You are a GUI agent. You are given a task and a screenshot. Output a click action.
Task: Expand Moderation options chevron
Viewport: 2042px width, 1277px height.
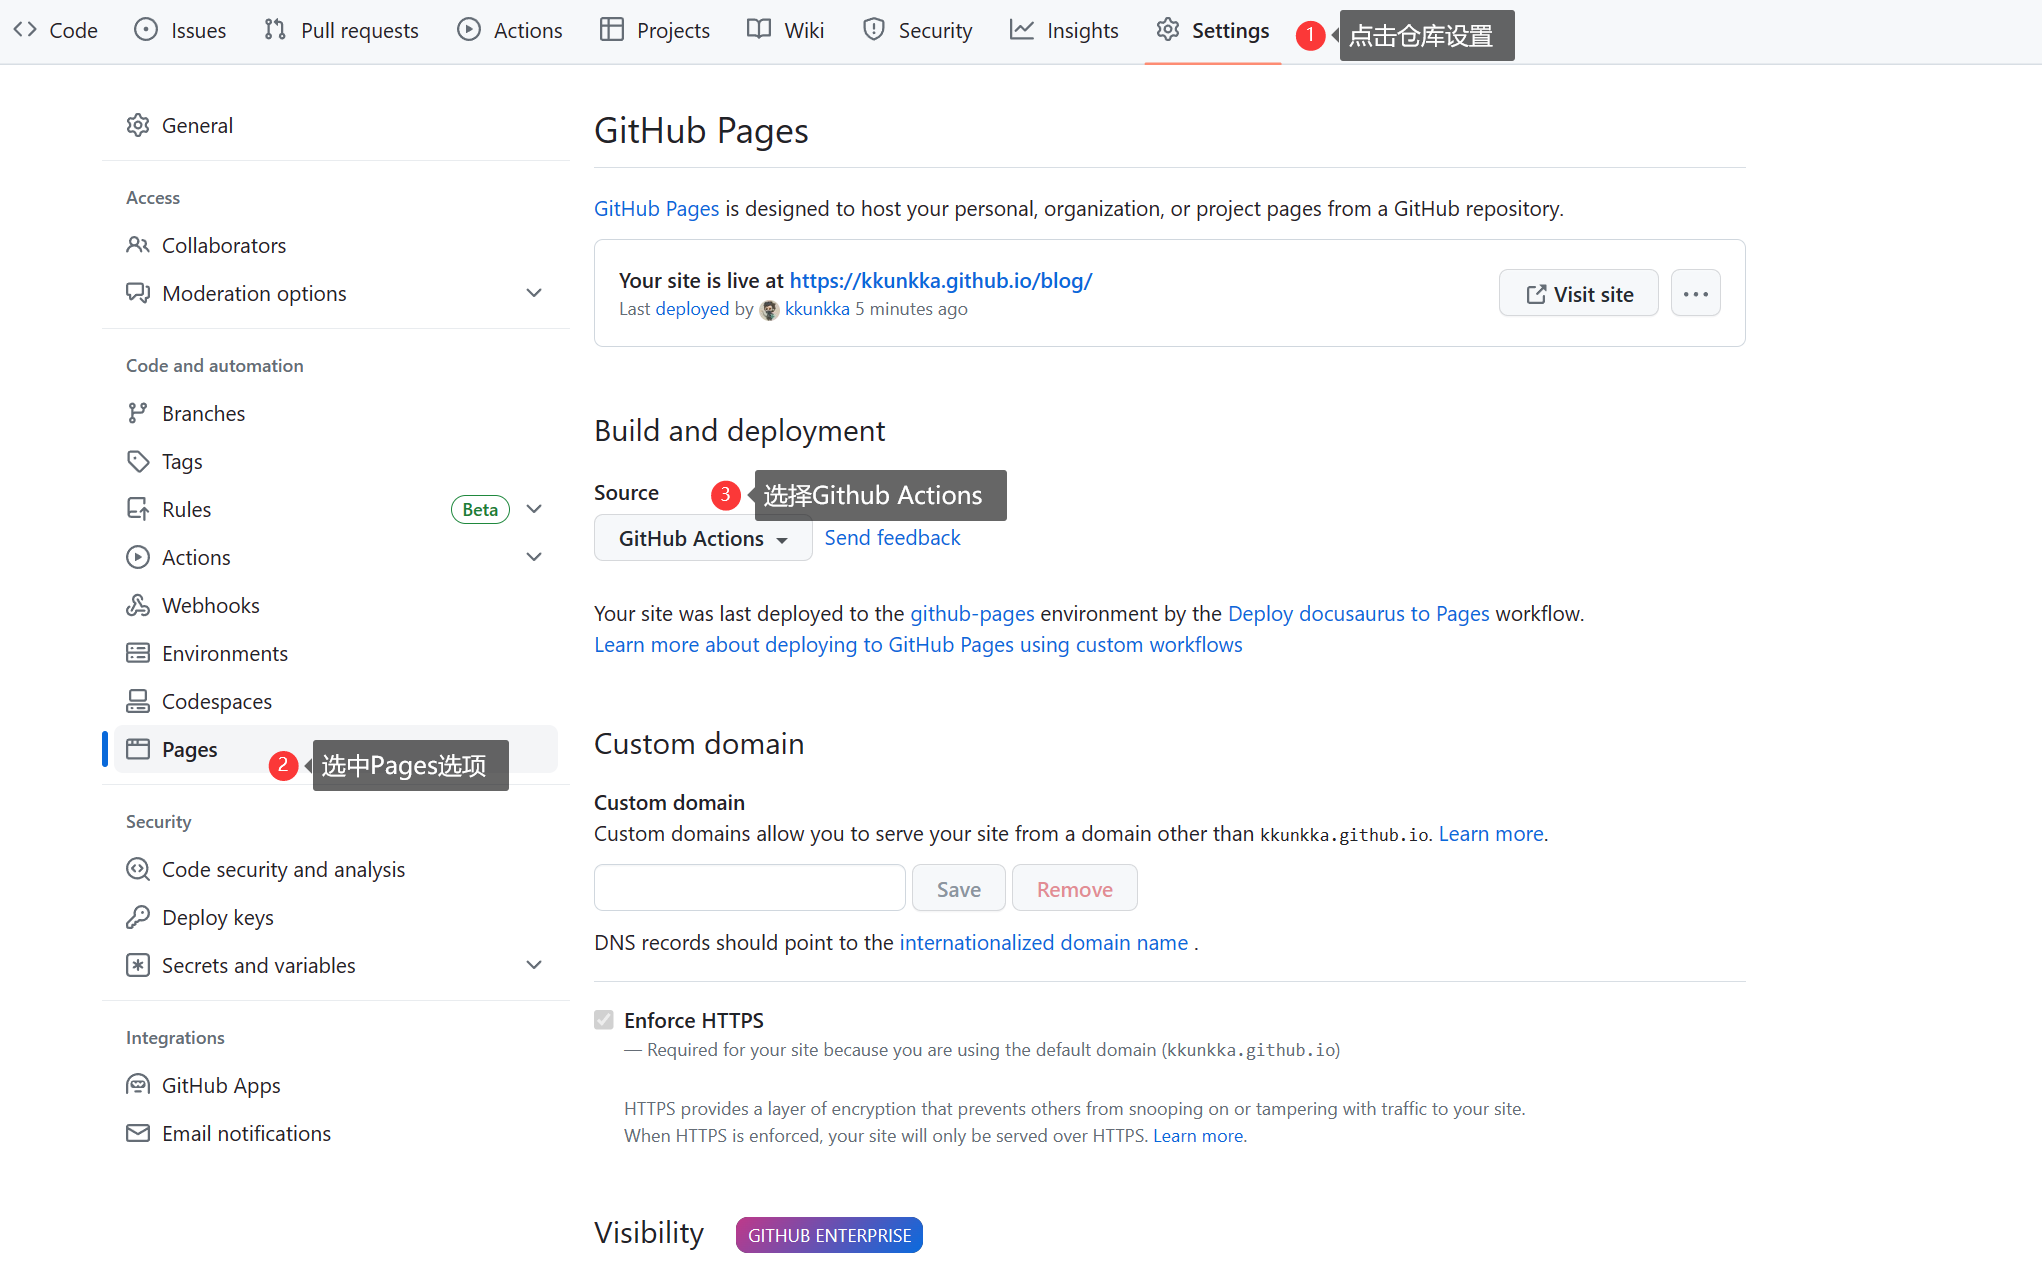[534, 293]
